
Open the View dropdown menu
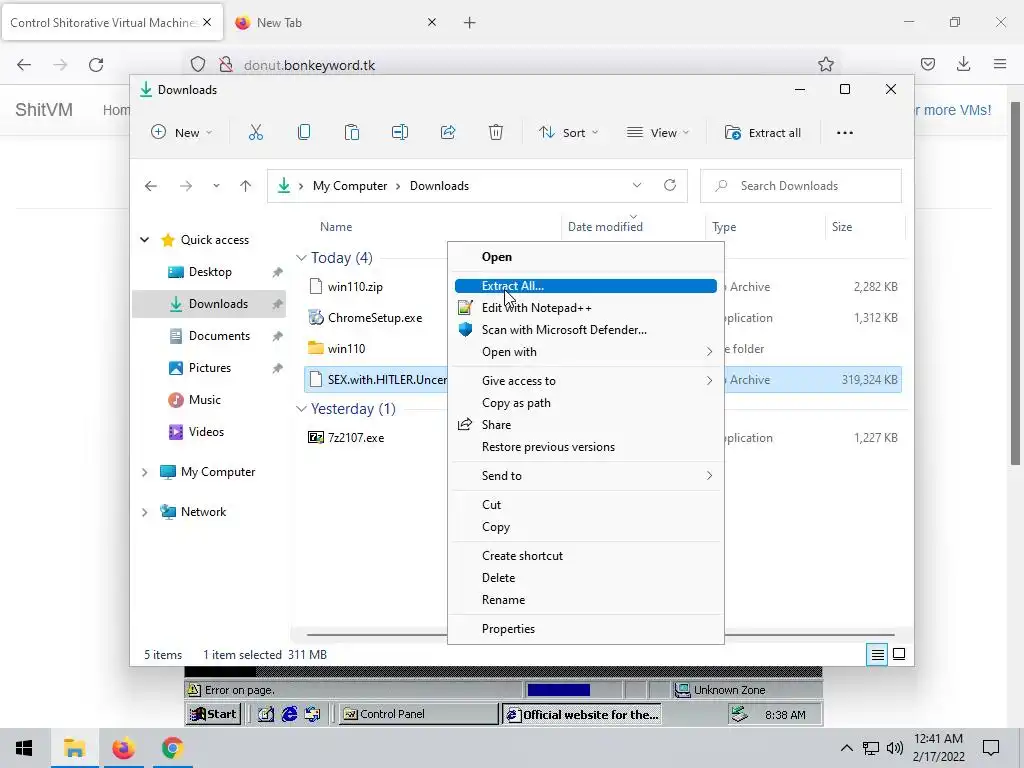tap(658, 133)
